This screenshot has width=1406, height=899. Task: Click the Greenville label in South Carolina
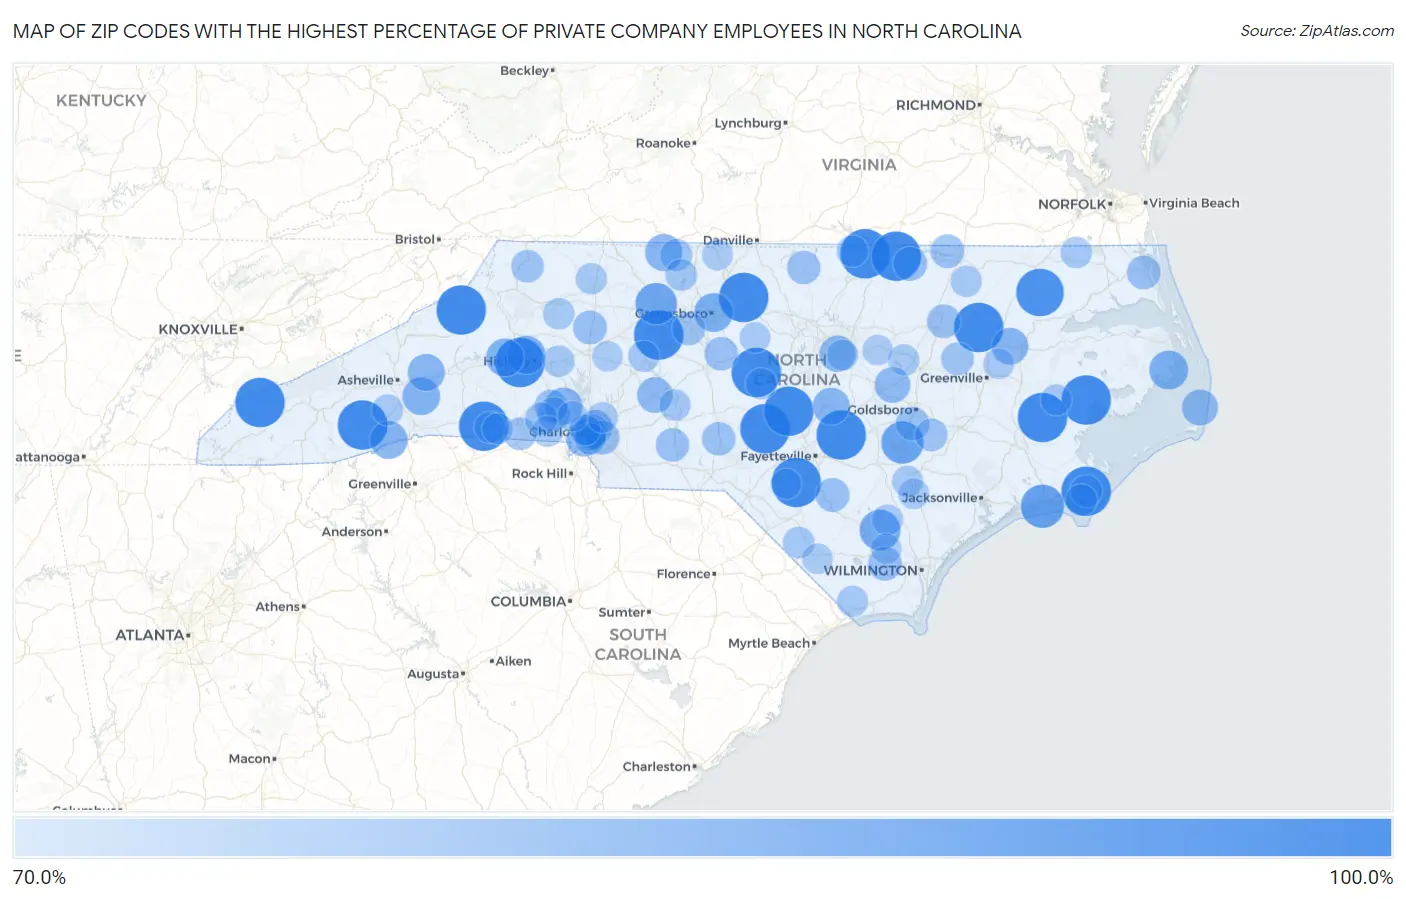[382, 484]
